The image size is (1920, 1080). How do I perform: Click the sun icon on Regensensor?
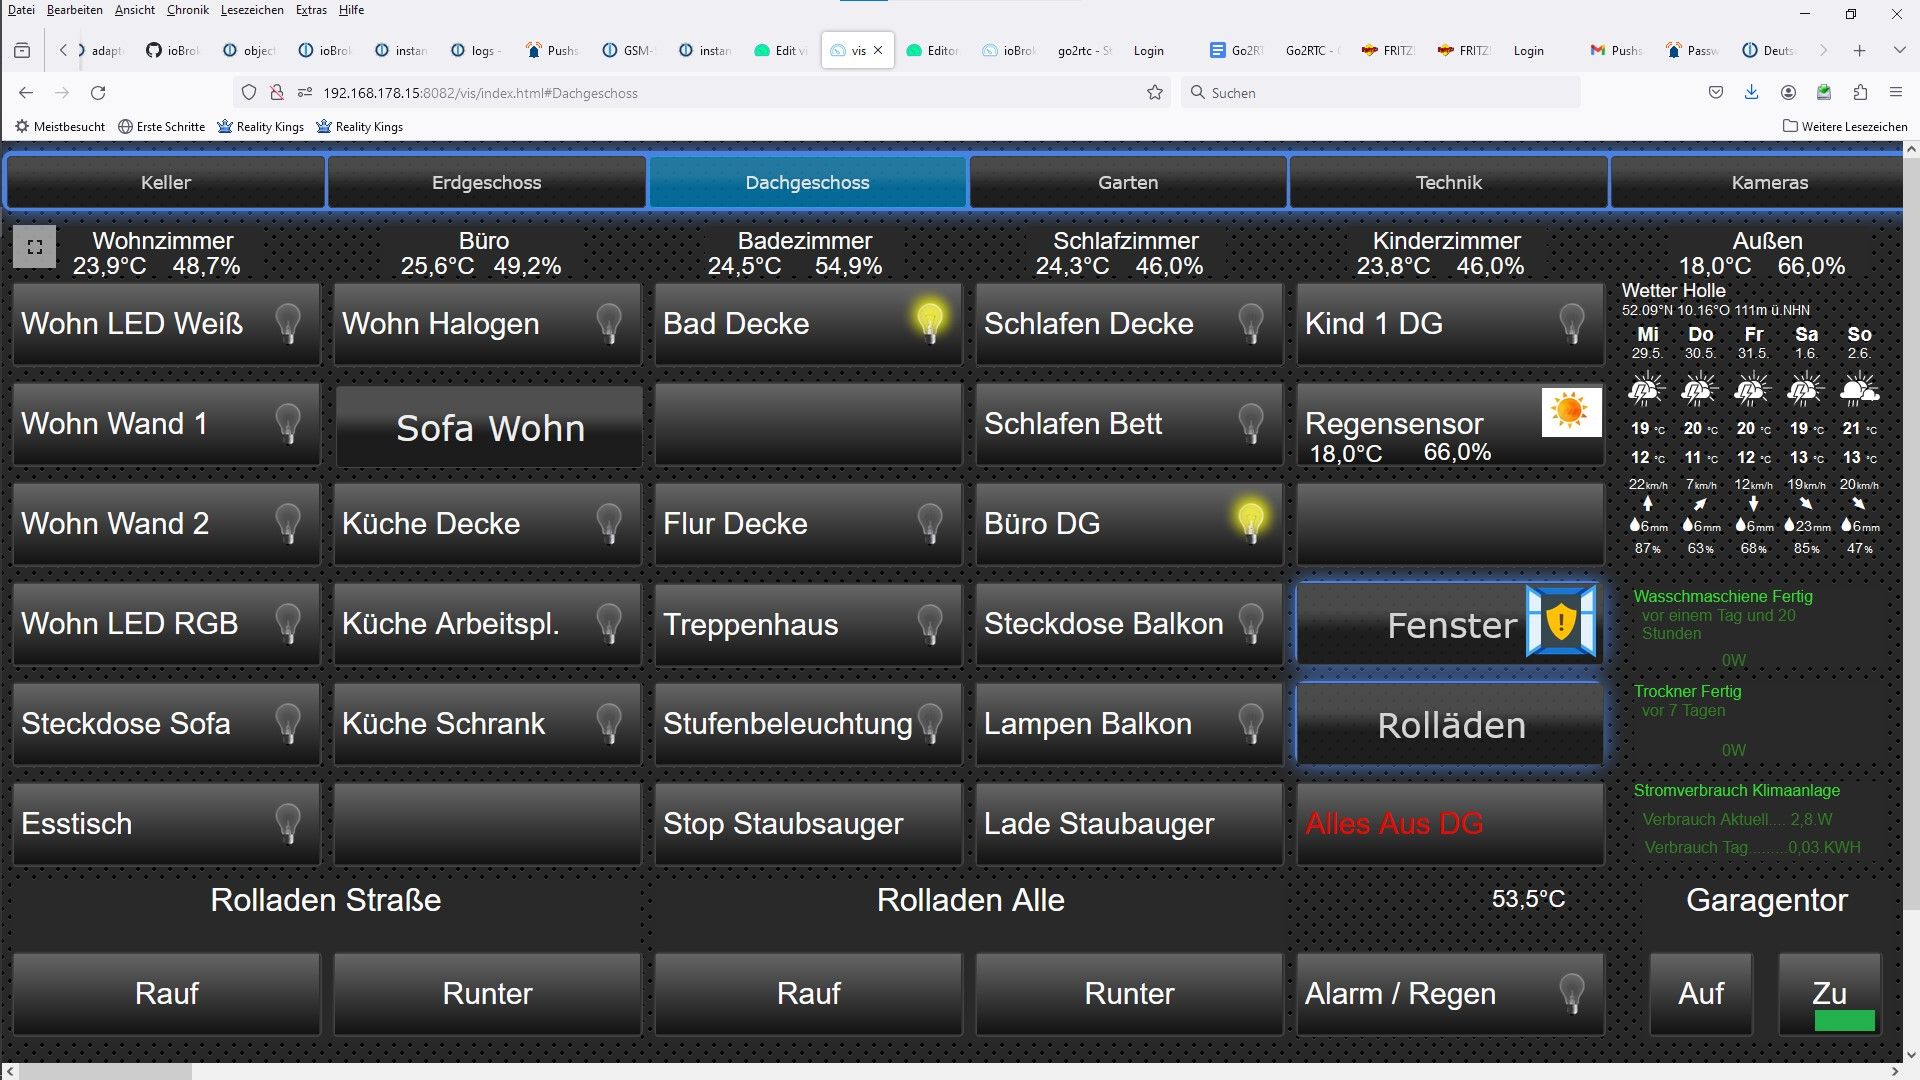1571,411
